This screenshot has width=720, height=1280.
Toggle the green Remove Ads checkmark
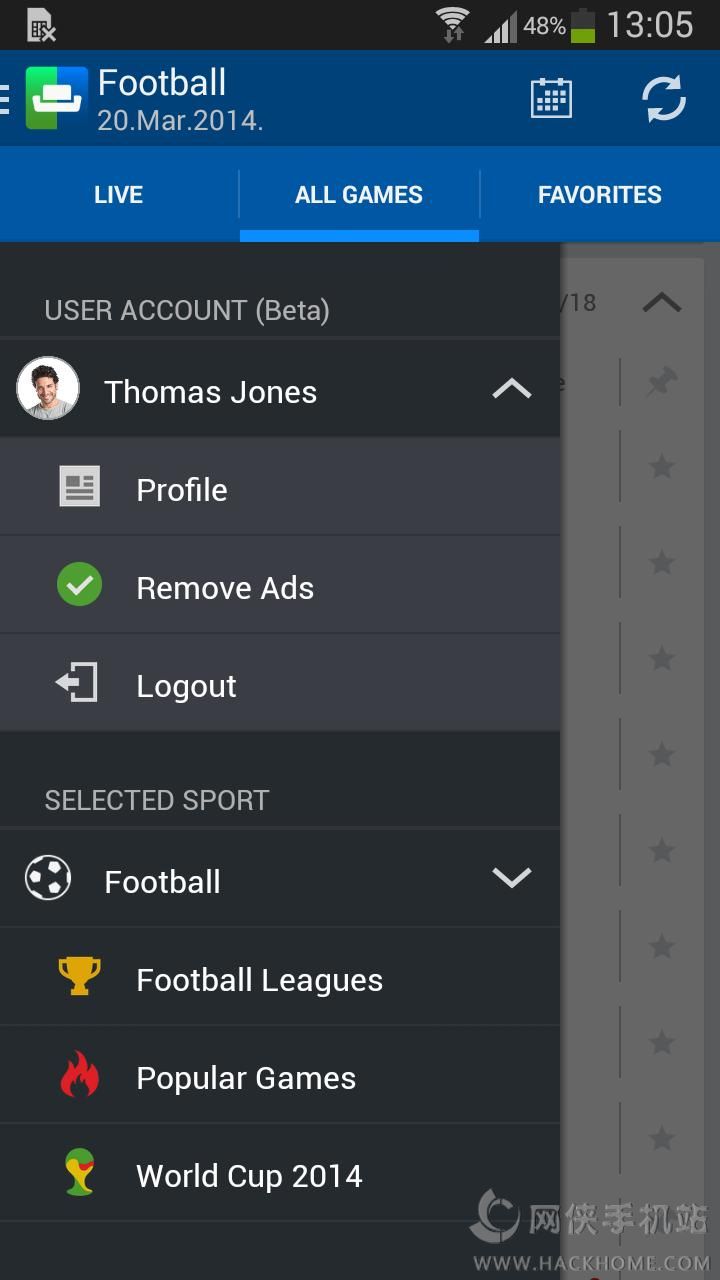click(x=79, y=585)
